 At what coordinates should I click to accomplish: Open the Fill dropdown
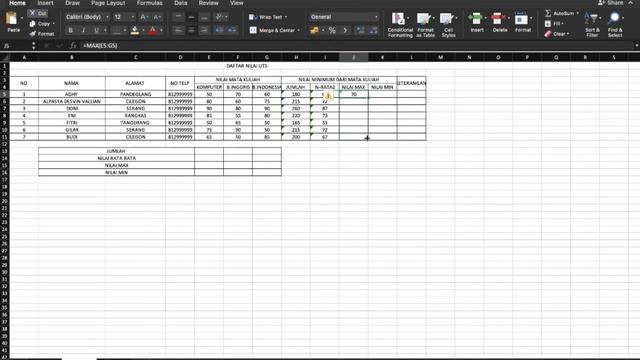point(554,24)
